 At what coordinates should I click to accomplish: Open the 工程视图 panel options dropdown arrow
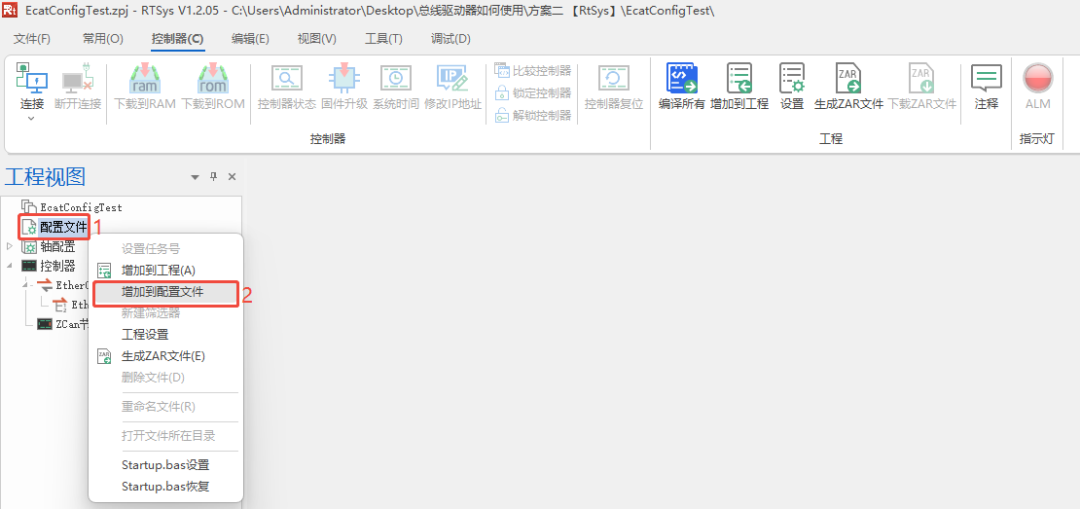195,177
